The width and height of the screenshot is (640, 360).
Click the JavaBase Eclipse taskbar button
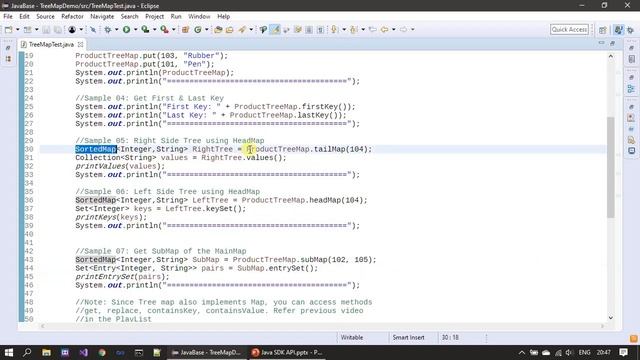pyautogui.click(x=207, y=352)
